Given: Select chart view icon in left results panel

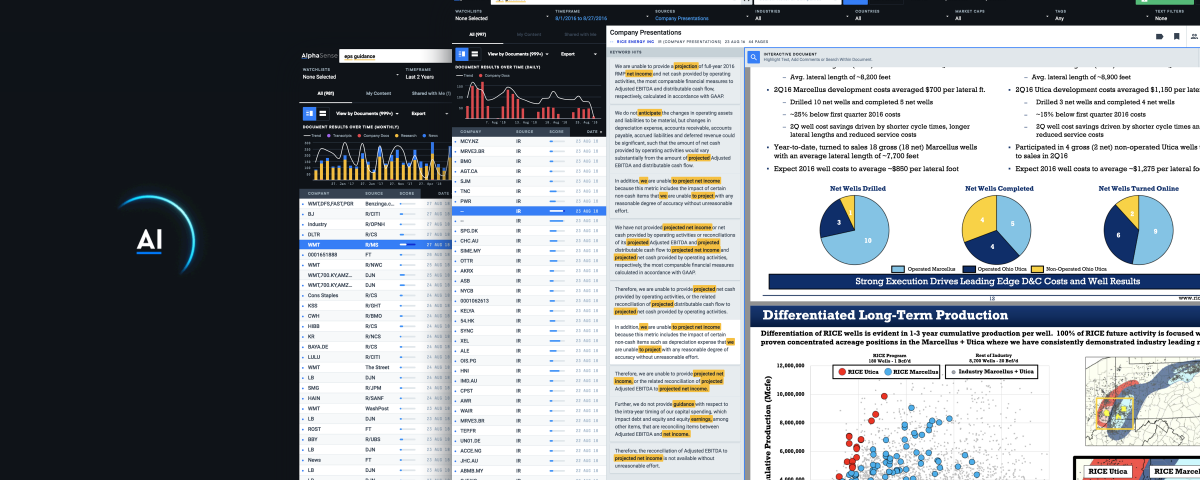Looking at the screenshot, I should tap(309, 113).
